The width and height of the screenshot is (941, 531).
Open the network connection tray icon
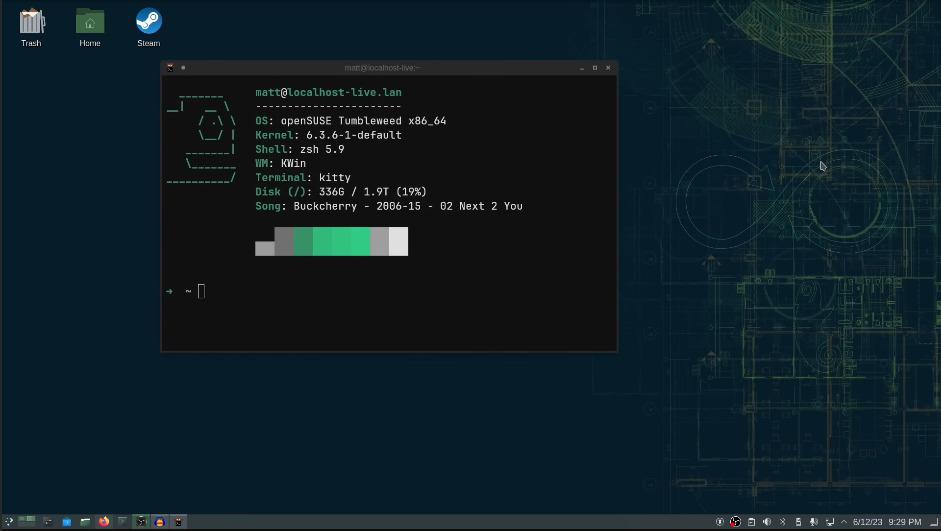coord(831,522)
